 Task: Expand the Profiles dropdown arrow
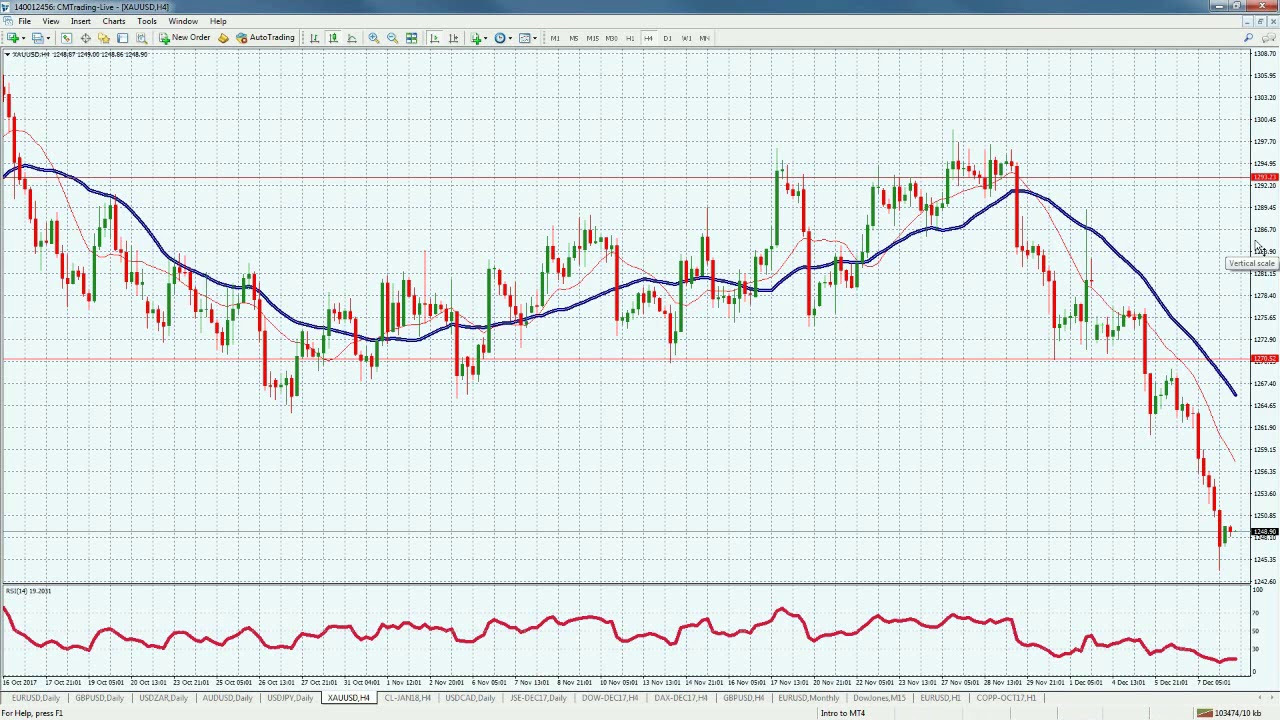[49, 38]
